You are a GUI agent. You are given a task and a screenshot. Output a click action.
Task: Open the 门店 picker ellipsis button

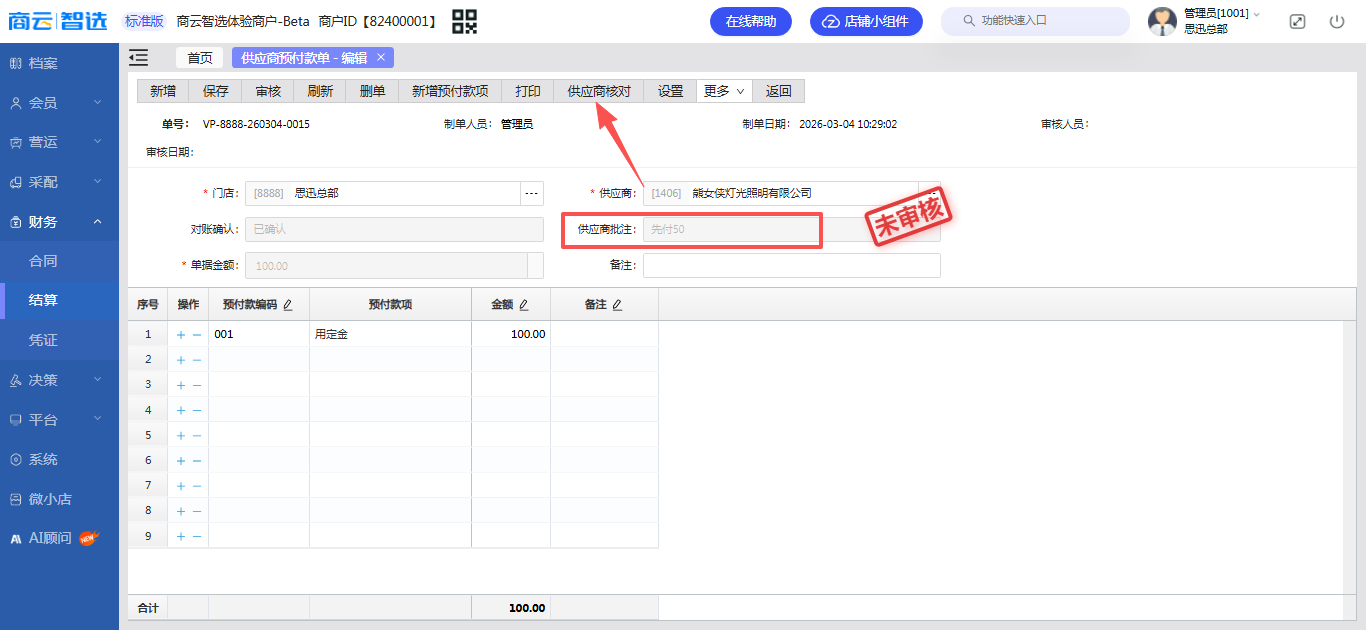click(531, 193)
